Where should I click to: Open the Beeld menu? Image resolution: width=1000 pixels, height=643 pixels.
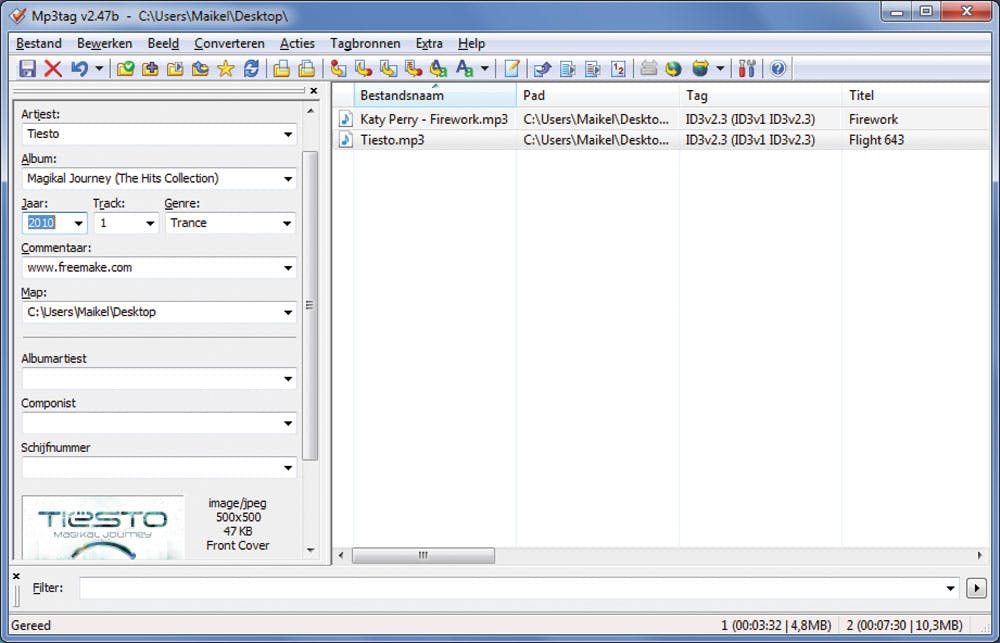click(163, 43)
